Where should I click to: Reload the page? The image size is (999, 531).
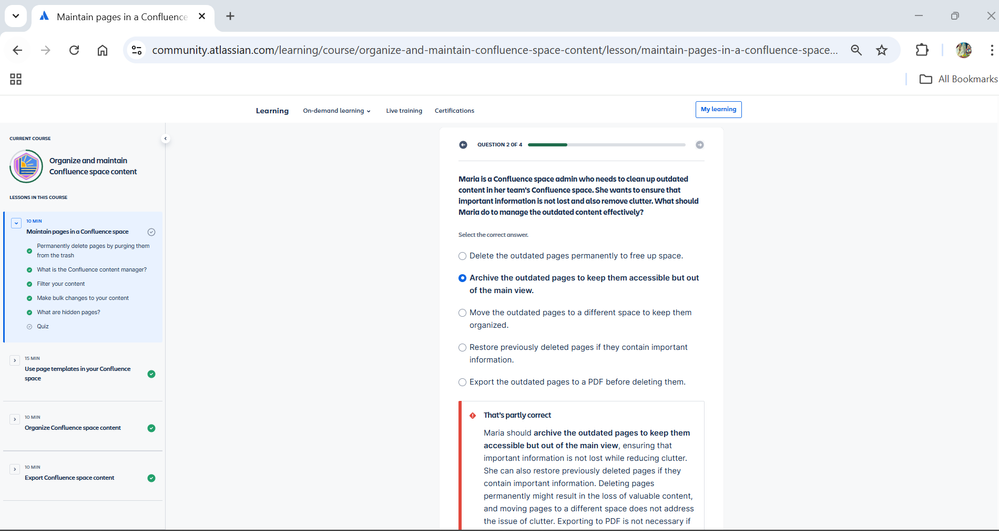(74, 50)
